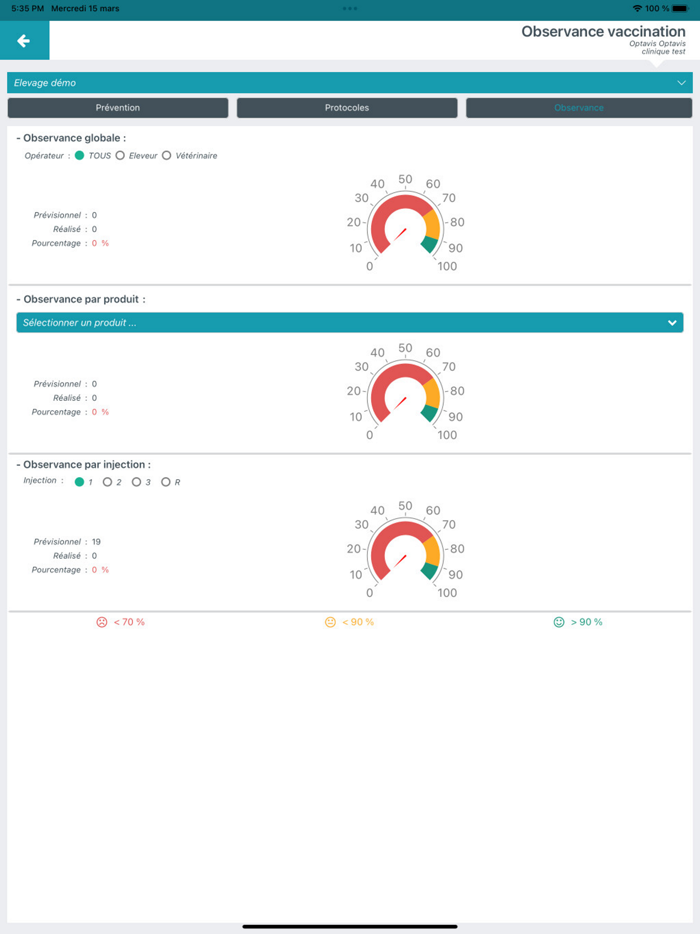
Task: Select injection R radio button
Action: click(166, 482)
